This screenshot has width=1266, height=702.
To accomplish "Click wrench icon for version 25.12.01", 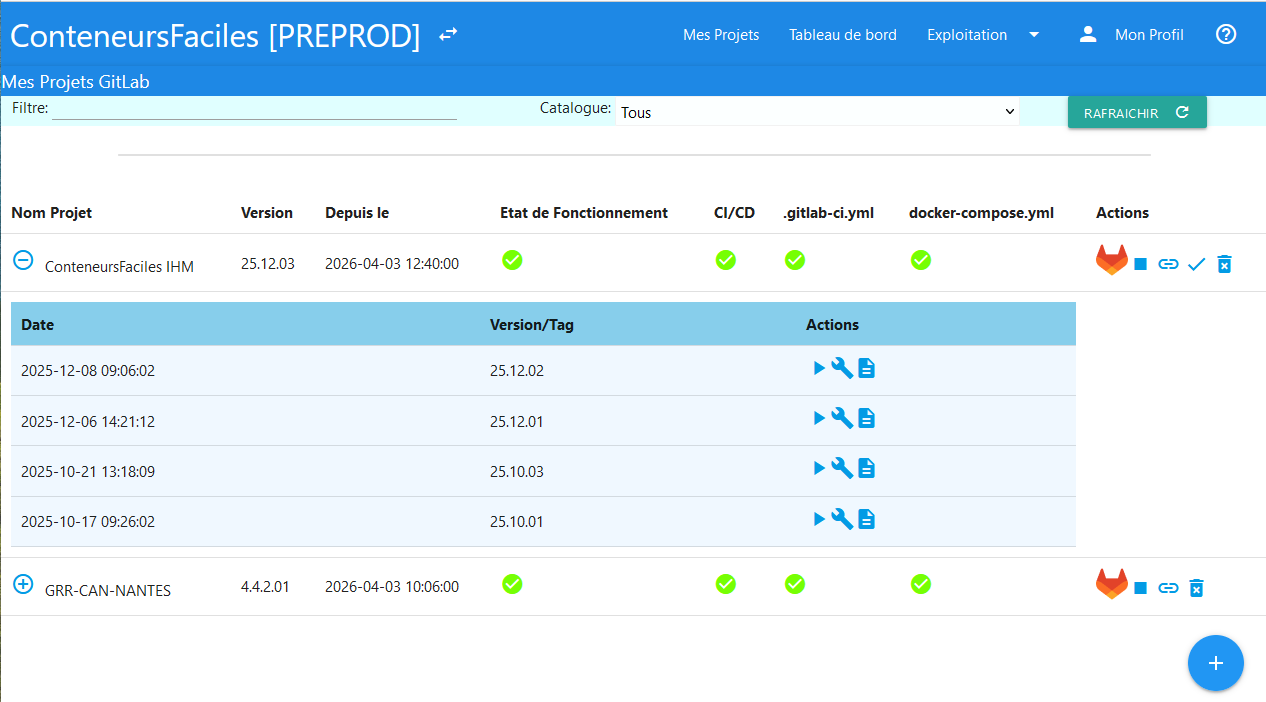I will (842, 418).
